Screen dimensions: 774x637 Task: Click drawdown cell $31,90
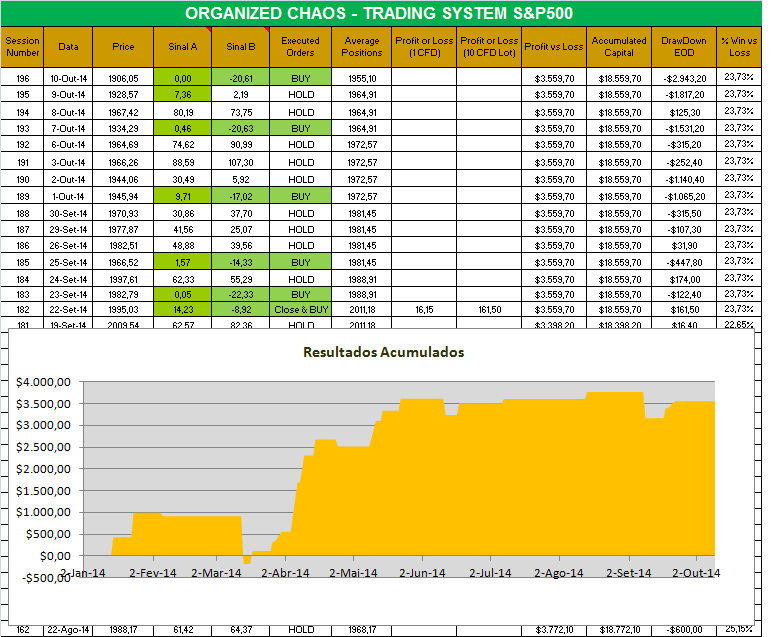(684, 245)
